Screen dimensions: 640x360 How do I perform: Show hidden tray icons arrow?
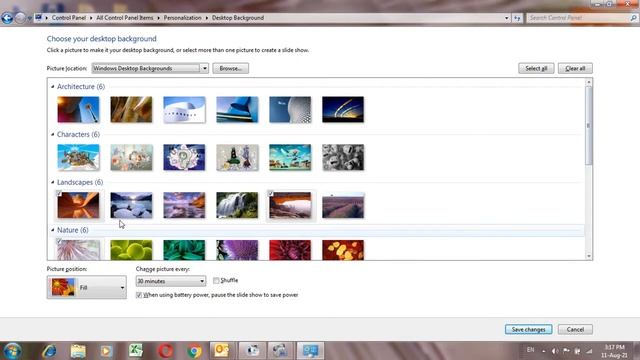pyautogui.click(x=544, y=351)
